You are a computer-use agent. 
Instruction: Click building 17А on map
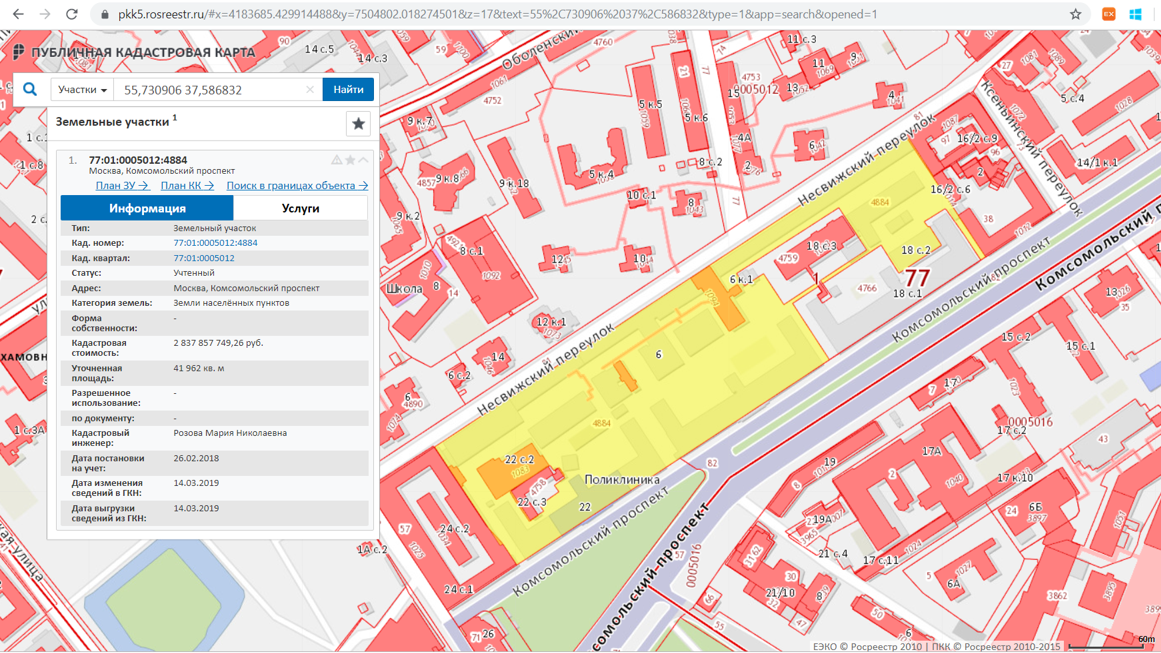931,451
